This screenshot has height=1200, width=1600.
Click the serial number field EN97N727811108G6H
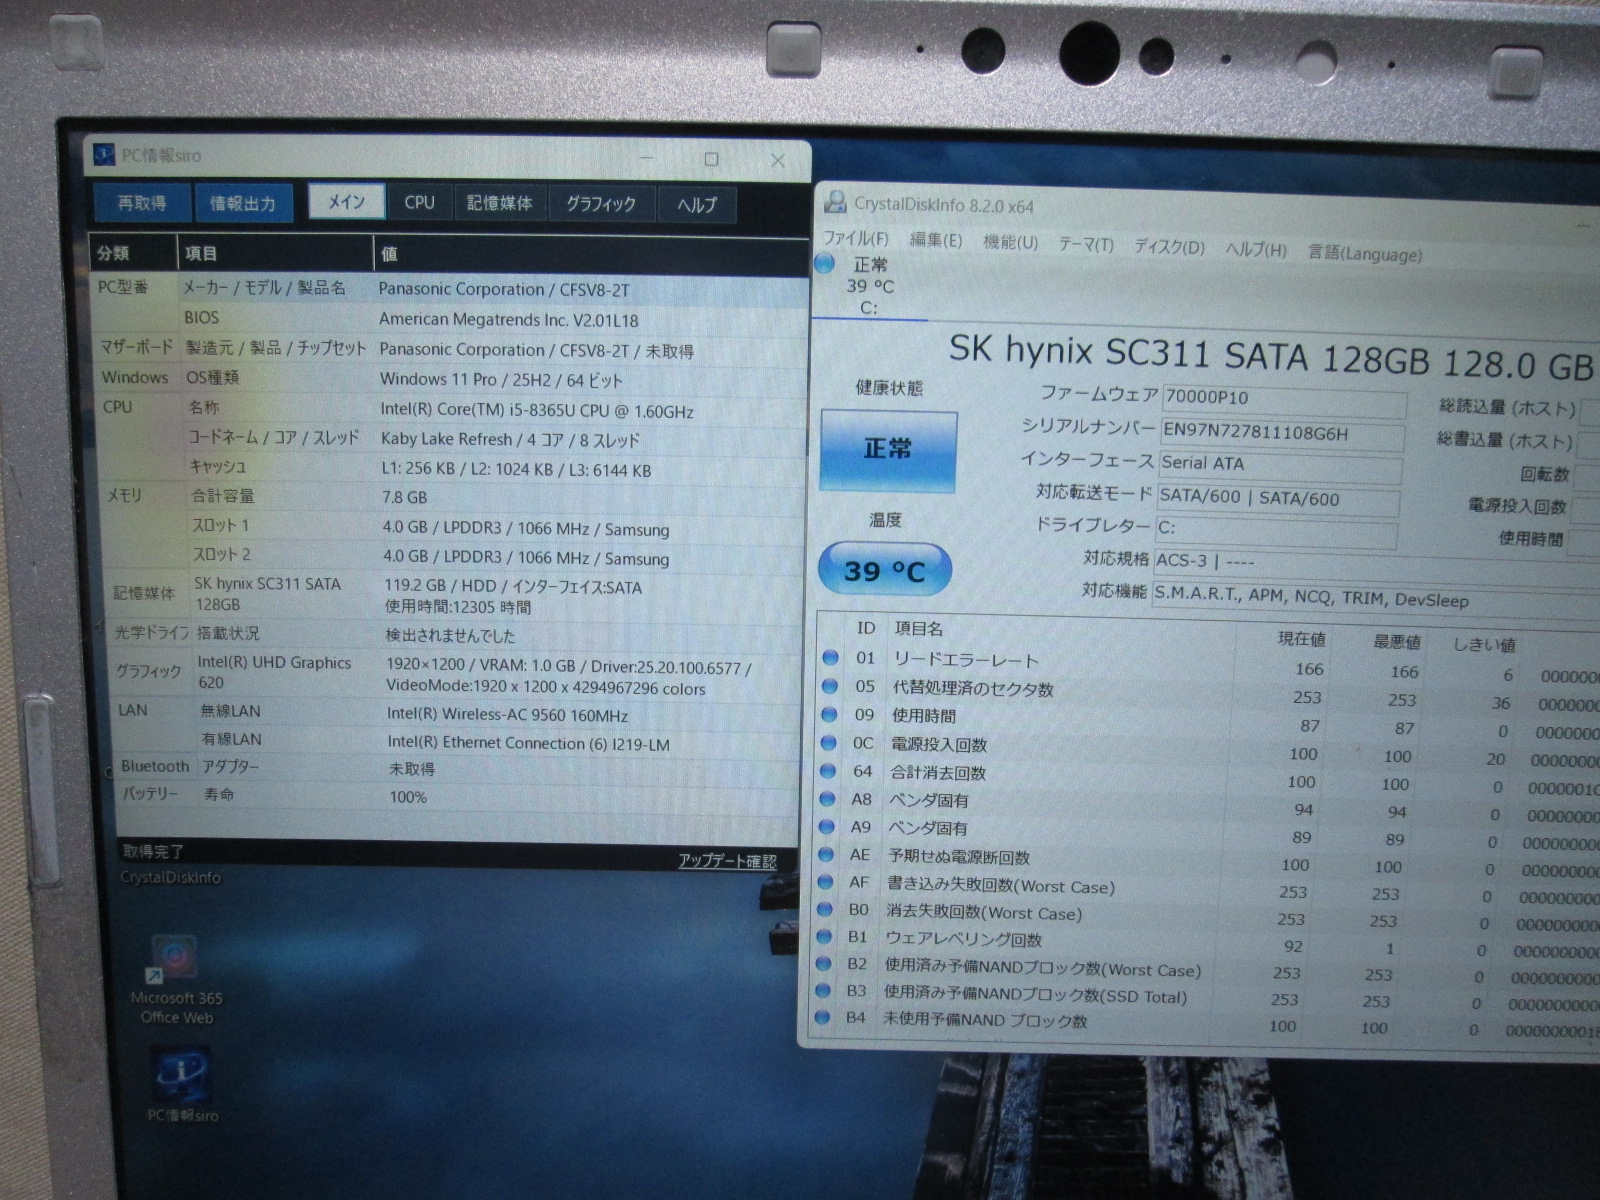1282,434
